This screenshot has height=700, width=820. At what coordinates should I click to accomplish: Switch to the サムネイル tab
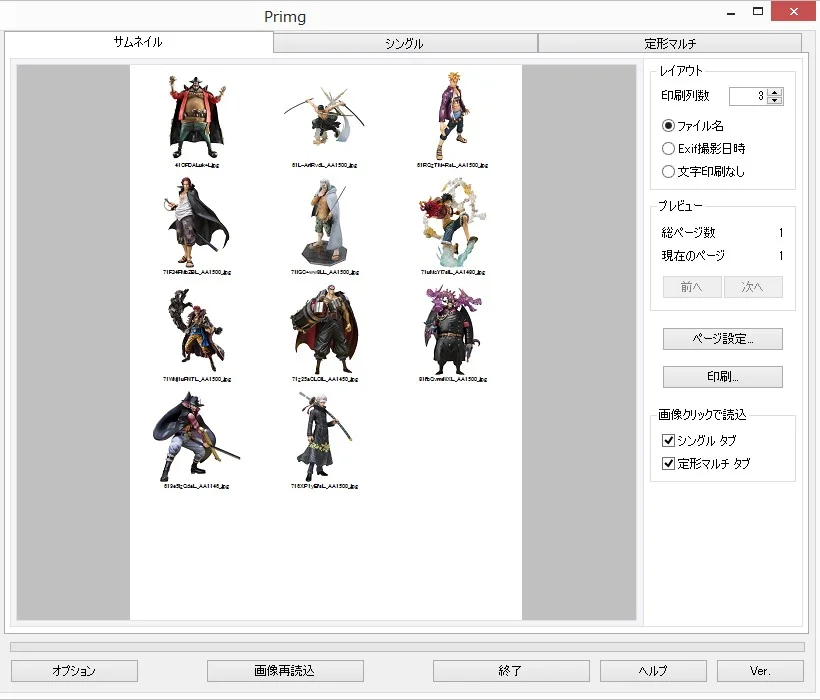coord(139,42)
